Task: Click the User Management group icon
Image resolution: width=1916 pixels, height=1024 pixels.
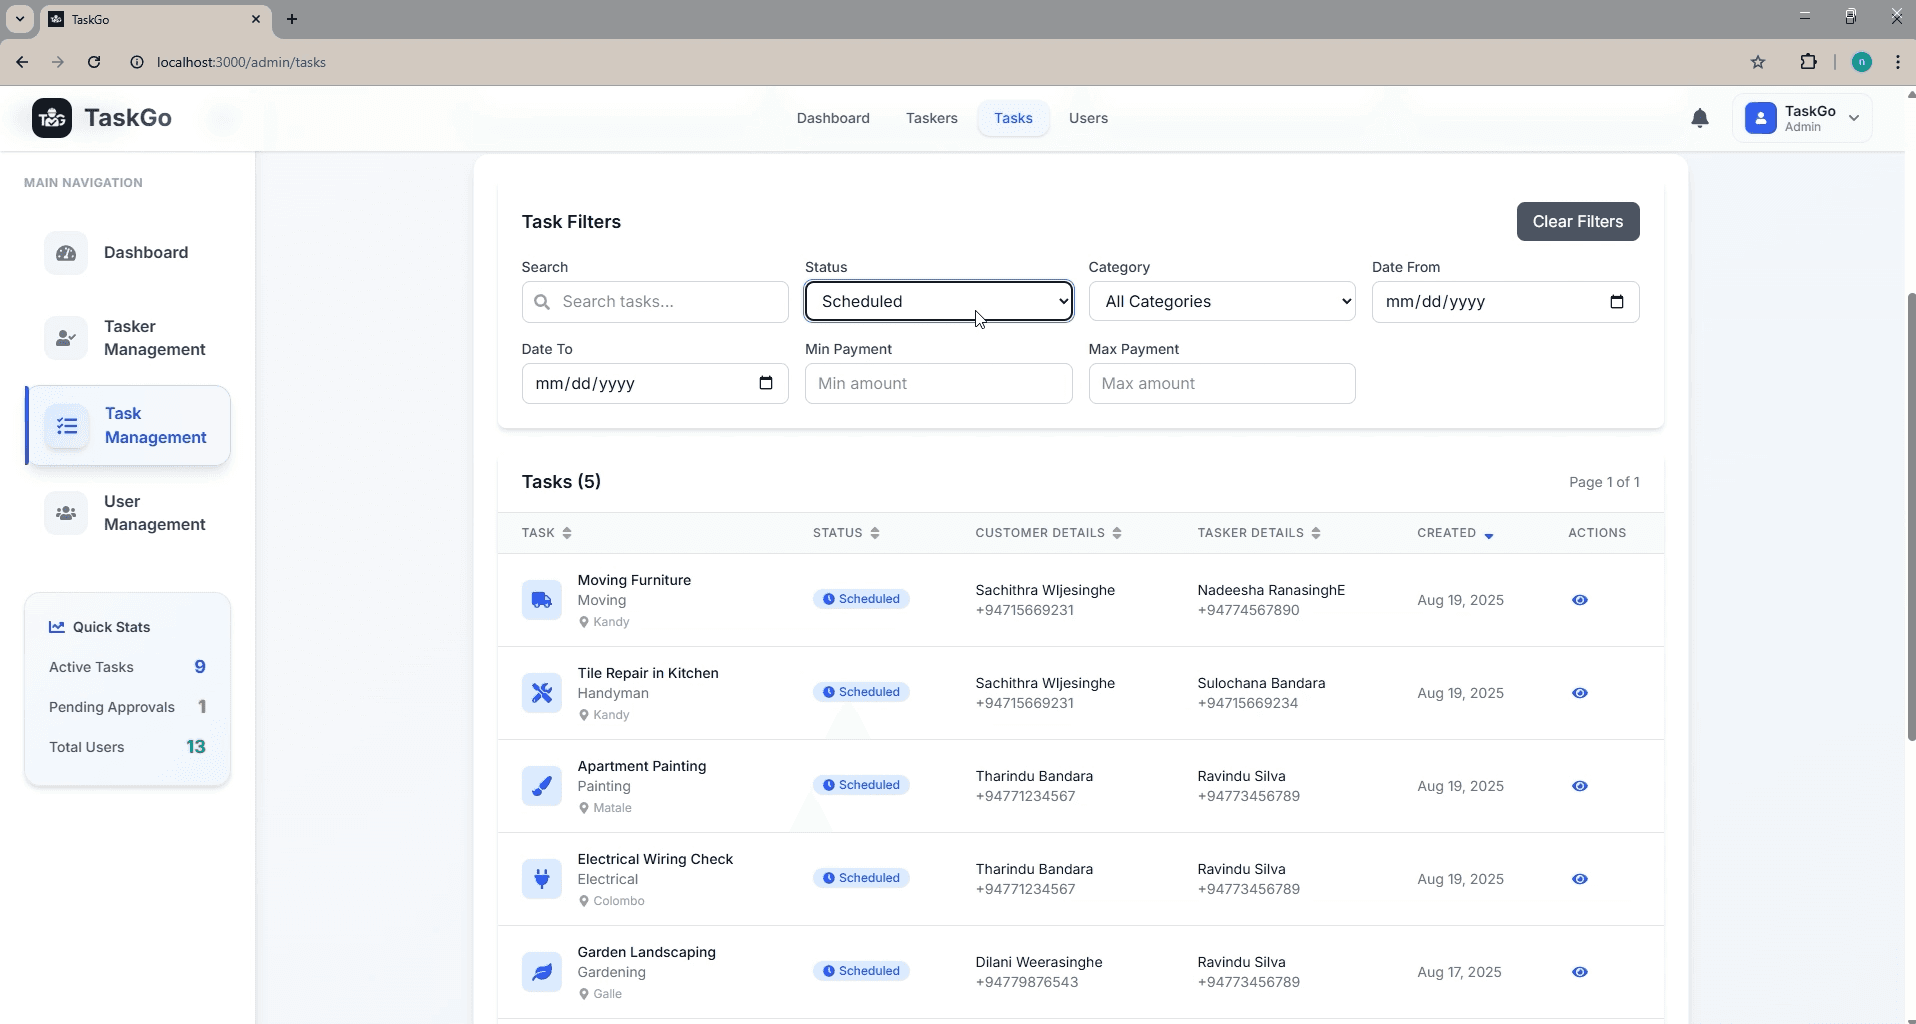Action: (66, 513)
